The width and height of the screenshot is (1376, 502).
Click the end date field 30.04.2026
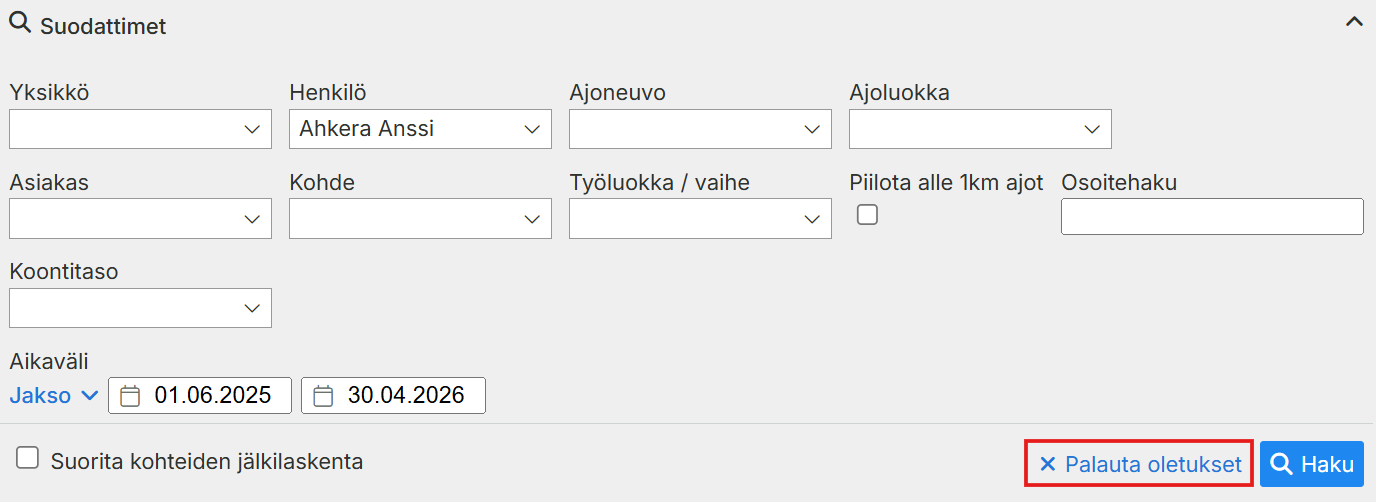tap(405, 395)
